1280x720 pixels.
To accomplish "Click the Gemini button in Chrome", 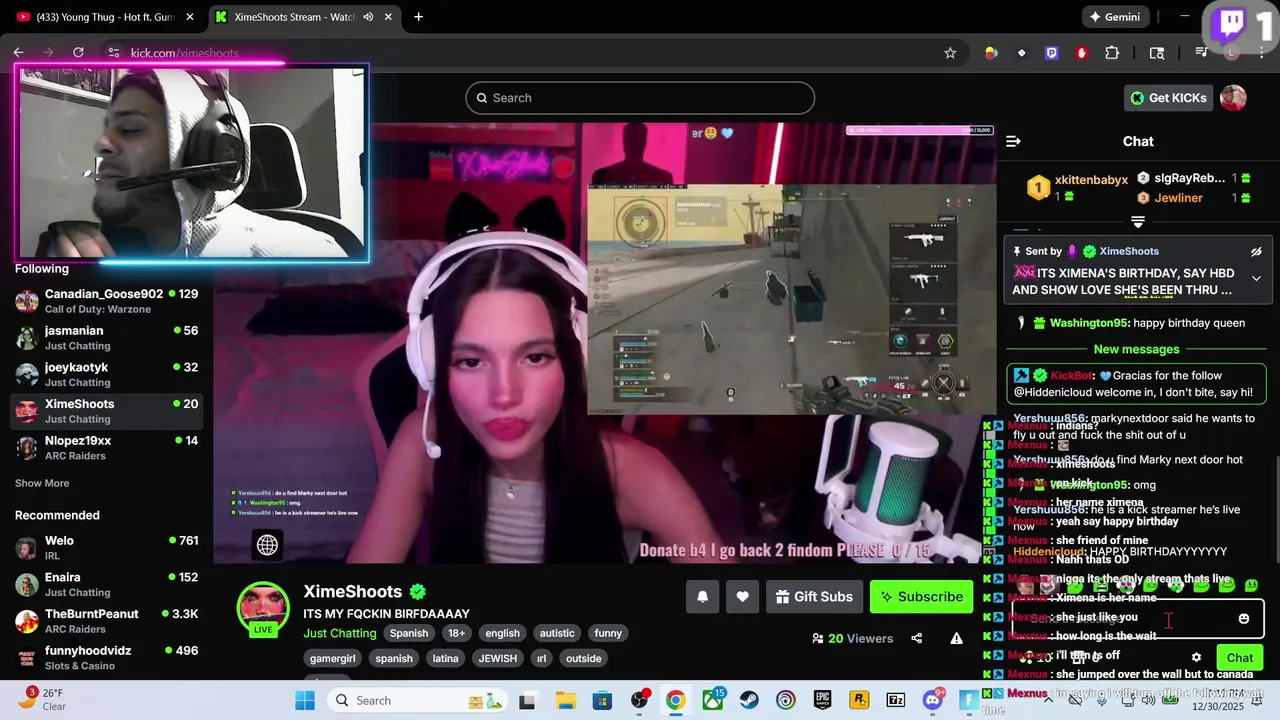I will pos(1116,17).
